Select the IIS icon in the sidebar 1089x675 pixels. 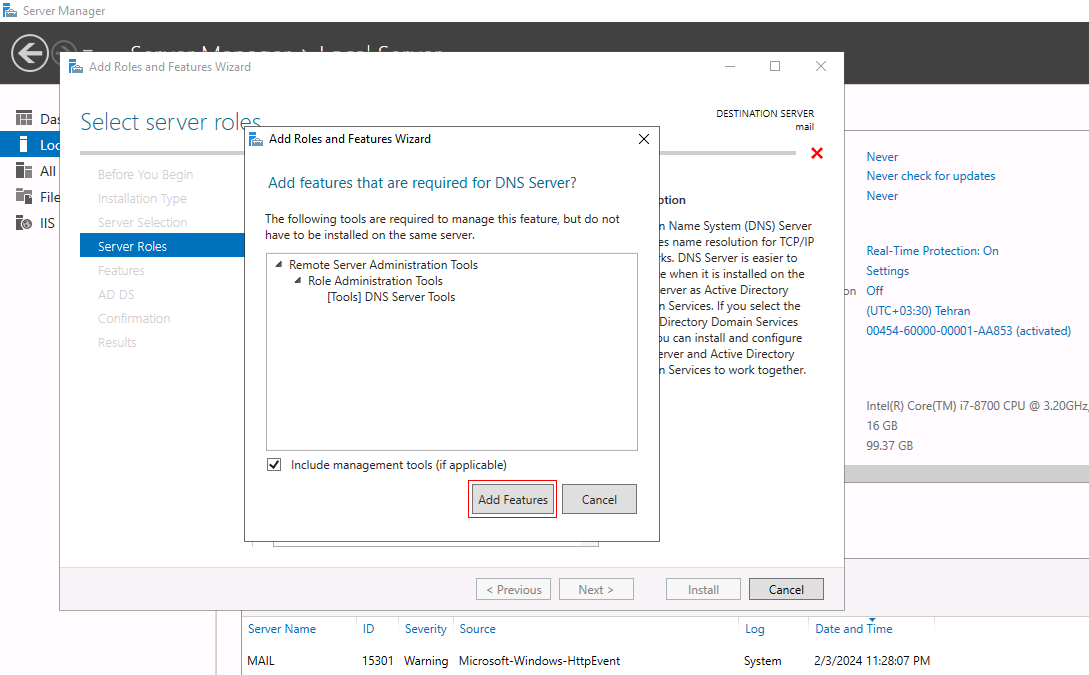(24, 223)
